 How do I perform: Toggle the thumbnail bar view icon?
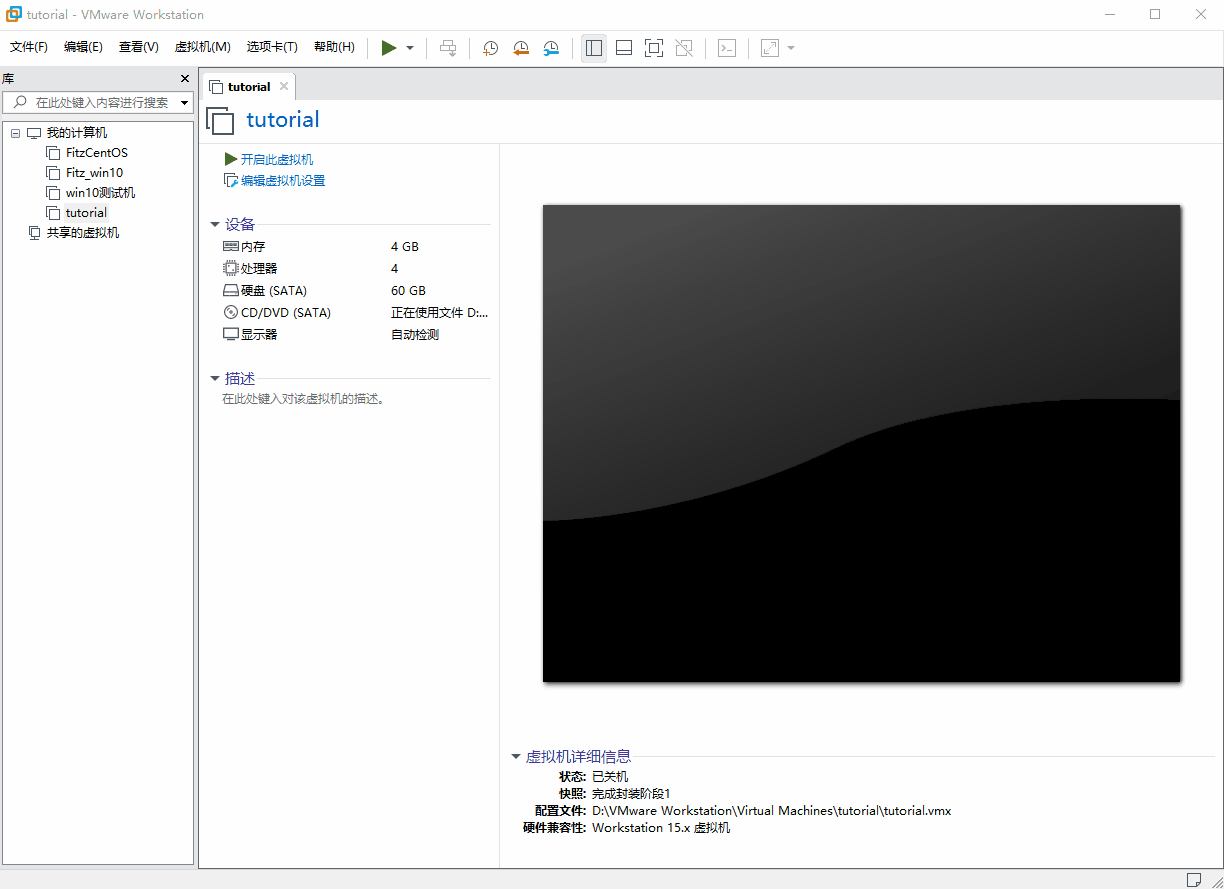click(624, 48)
